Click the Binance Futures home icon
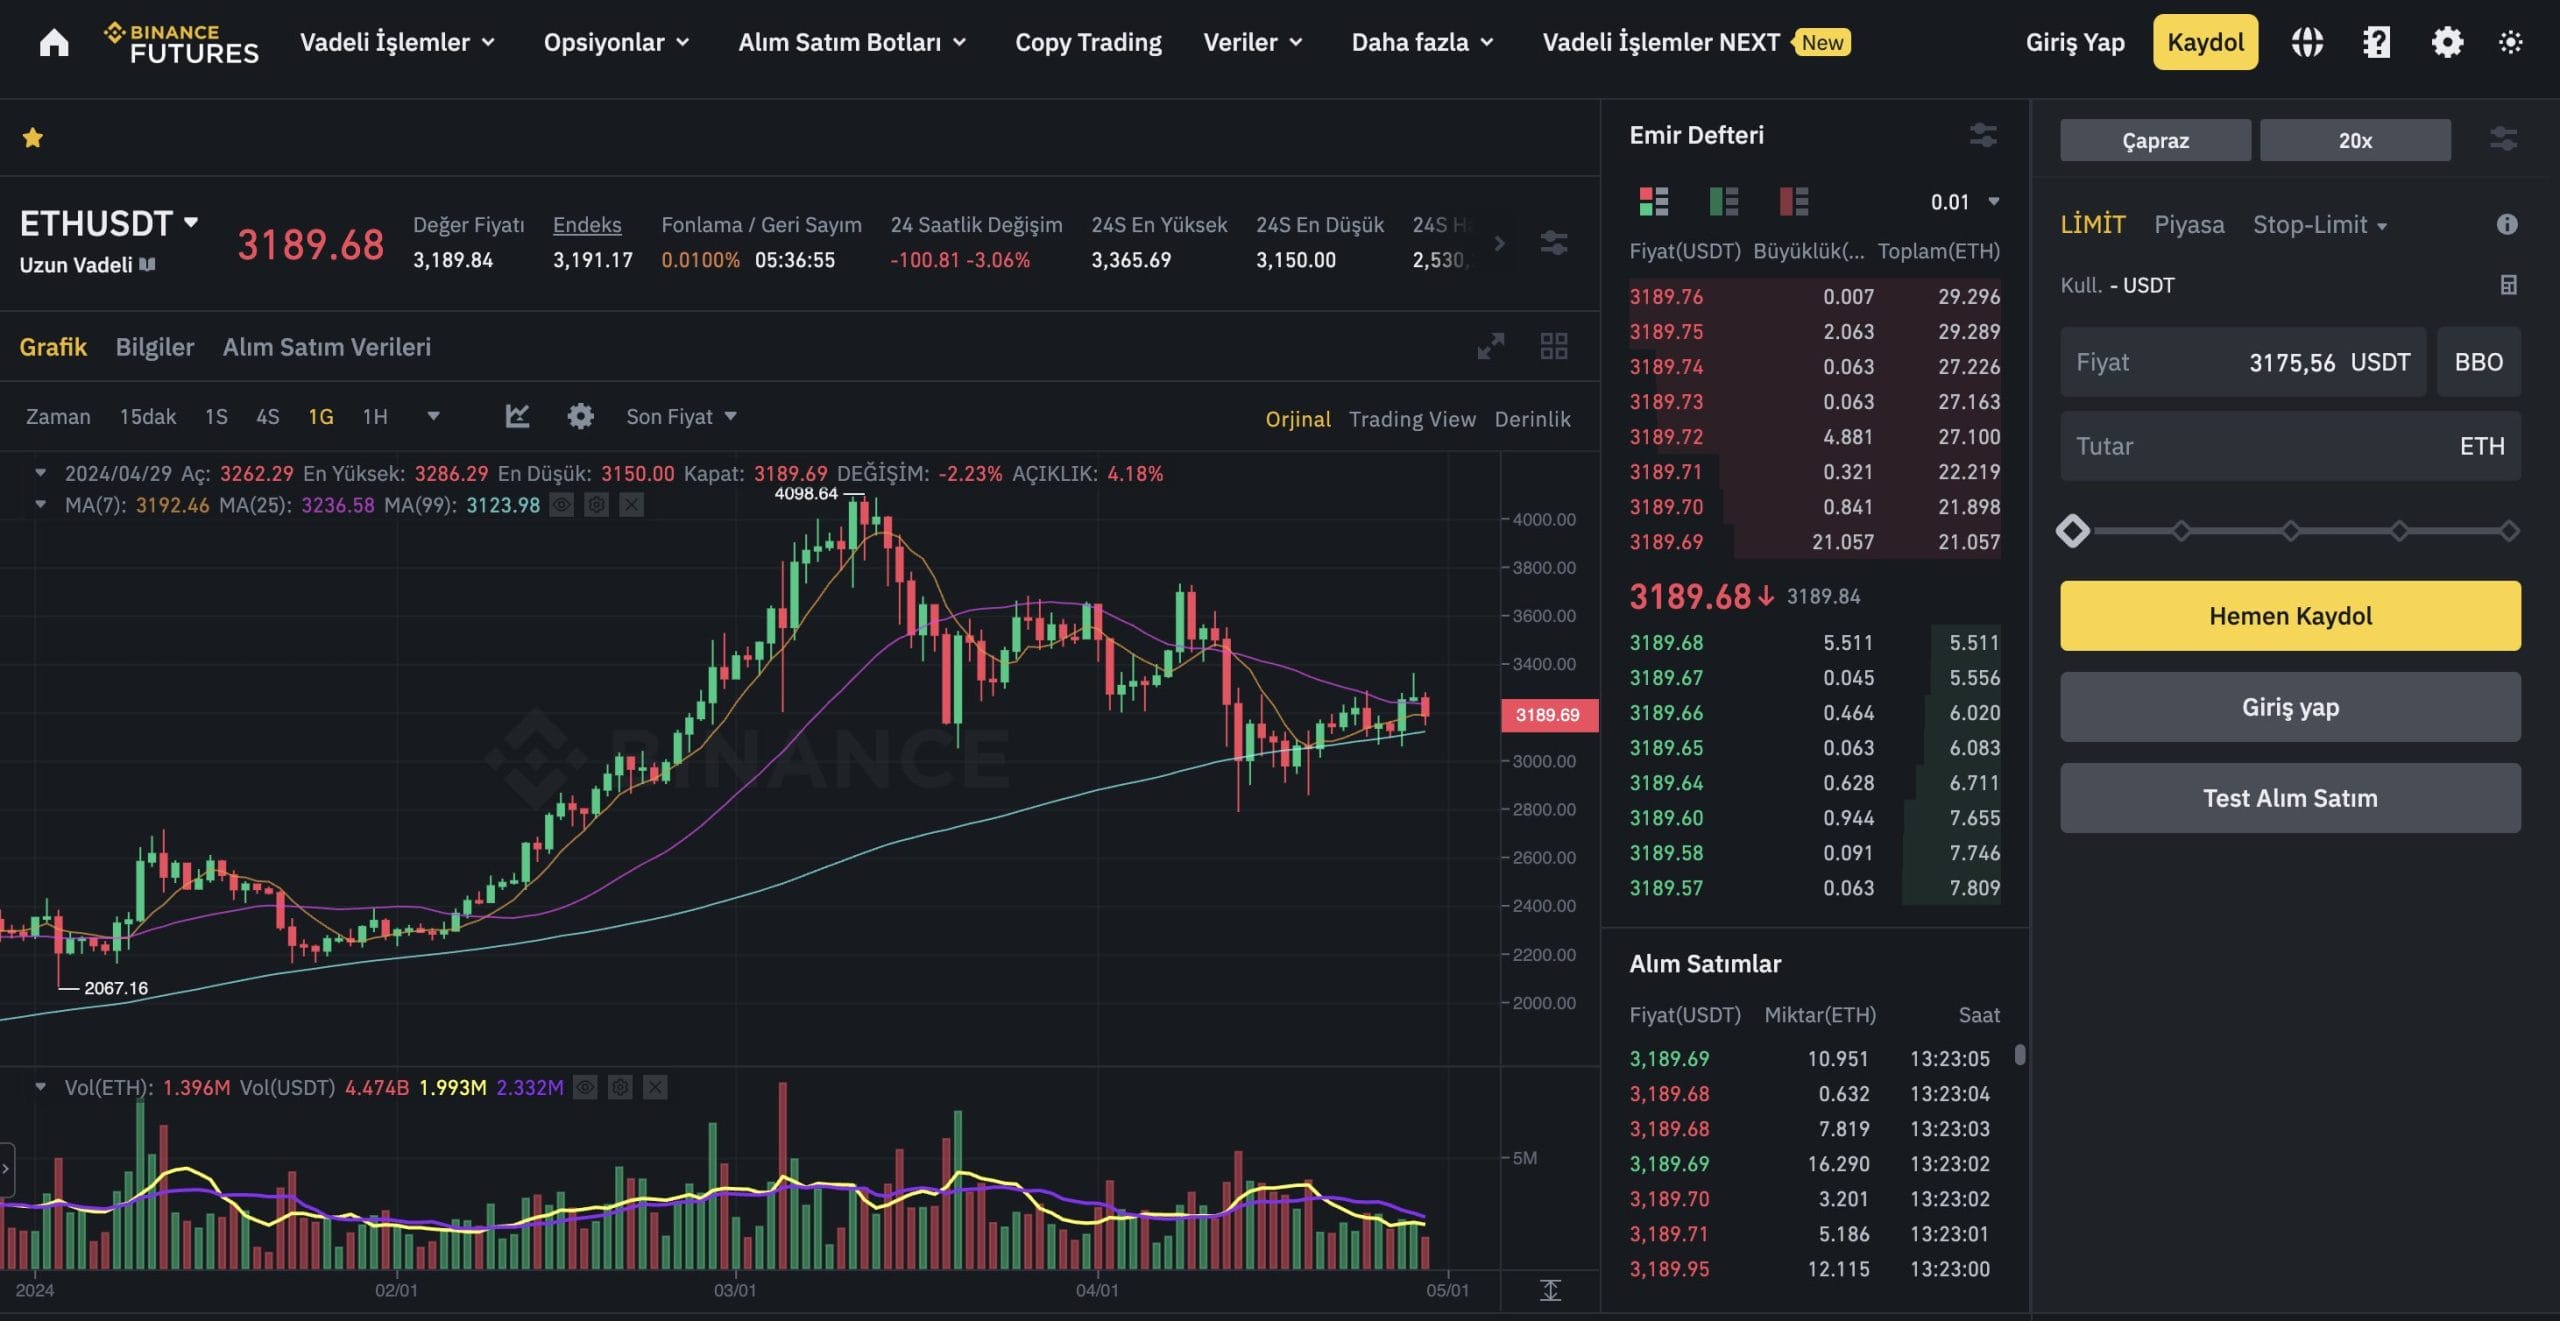2560x1321 pixels. pos(55,41)
